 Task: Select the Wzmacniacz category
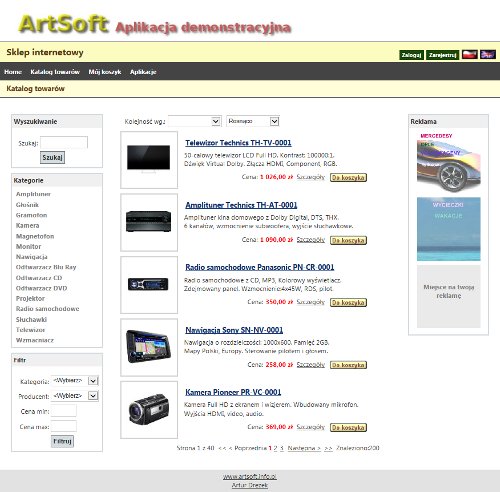tap(35, 340)
